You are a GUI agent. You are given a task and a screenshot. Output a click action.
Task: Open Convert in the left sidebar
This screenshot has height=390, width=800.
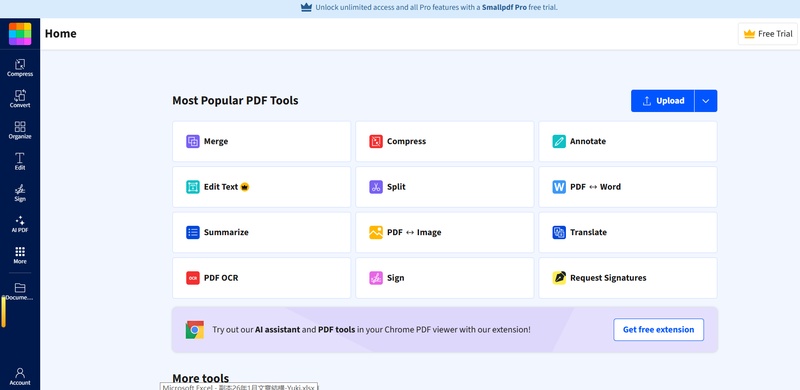20,99
